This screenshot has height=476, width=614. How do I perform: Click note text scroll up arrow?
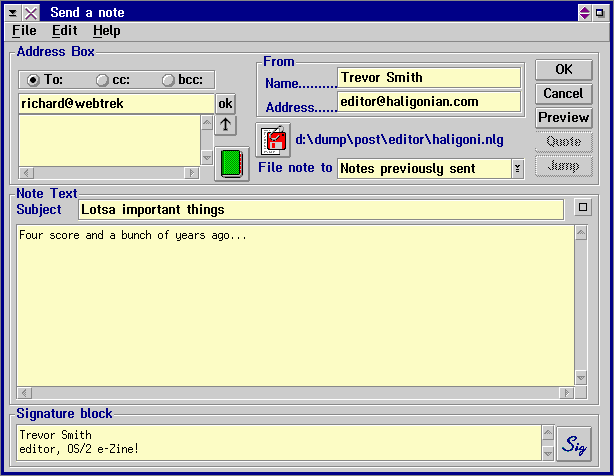(581, 233)
